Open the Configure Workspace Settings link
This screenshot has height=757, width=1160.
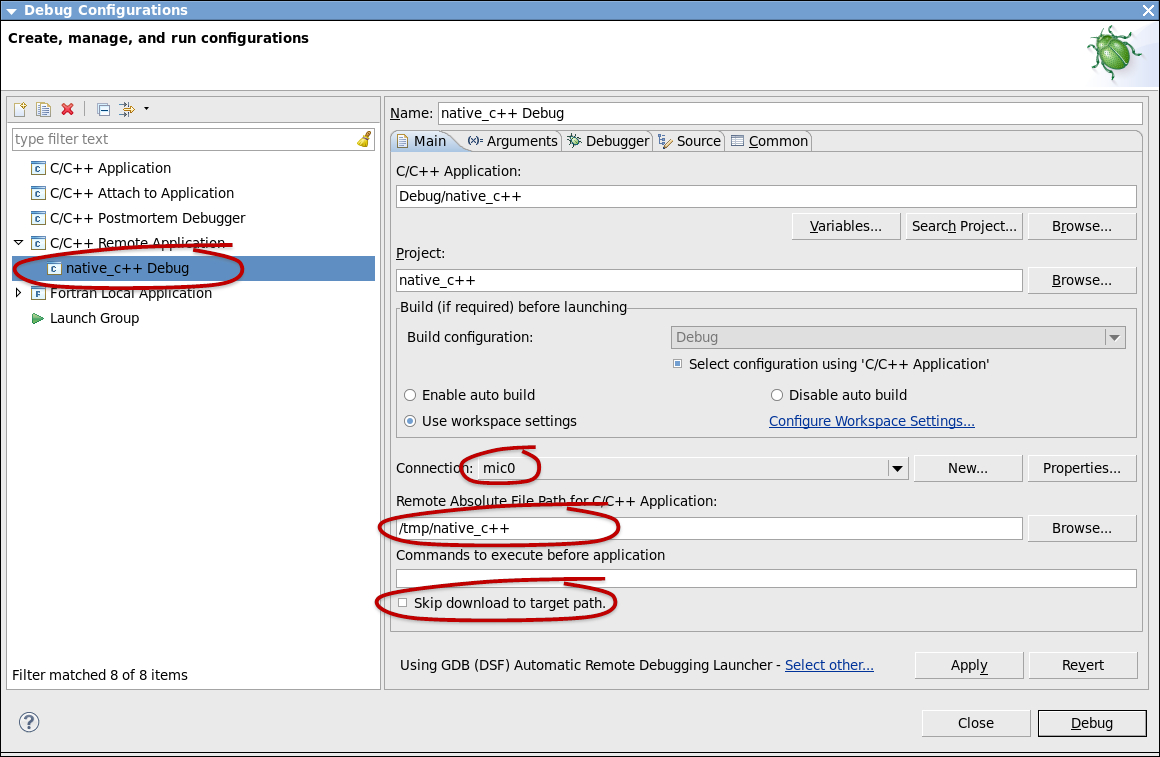coord(871,421)
